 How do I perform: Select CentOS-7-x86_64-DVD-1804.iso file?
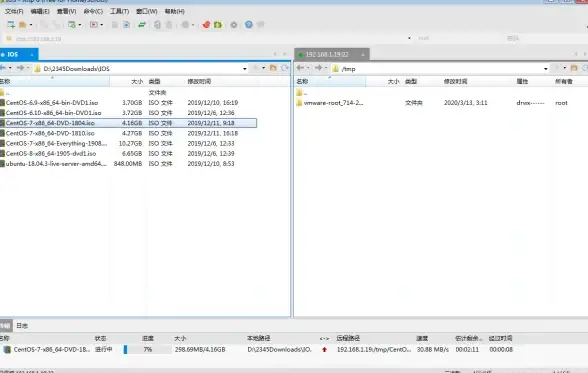tap(50, 123)
